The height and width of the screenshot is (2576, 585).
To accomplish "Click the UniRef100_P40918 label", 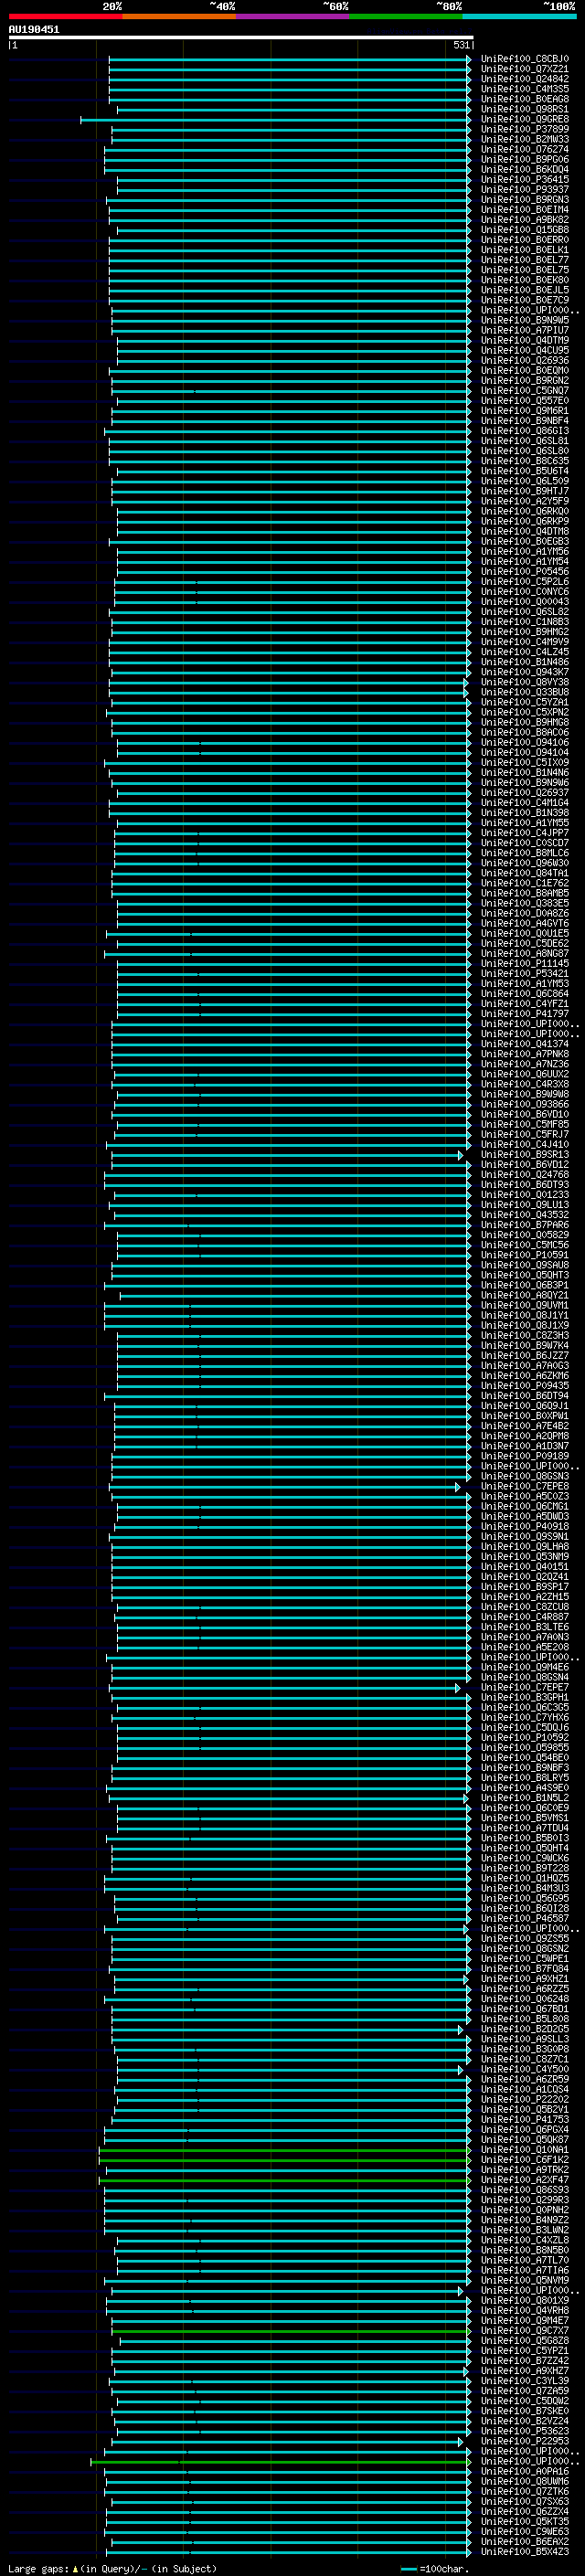I will click(524, 1527).
